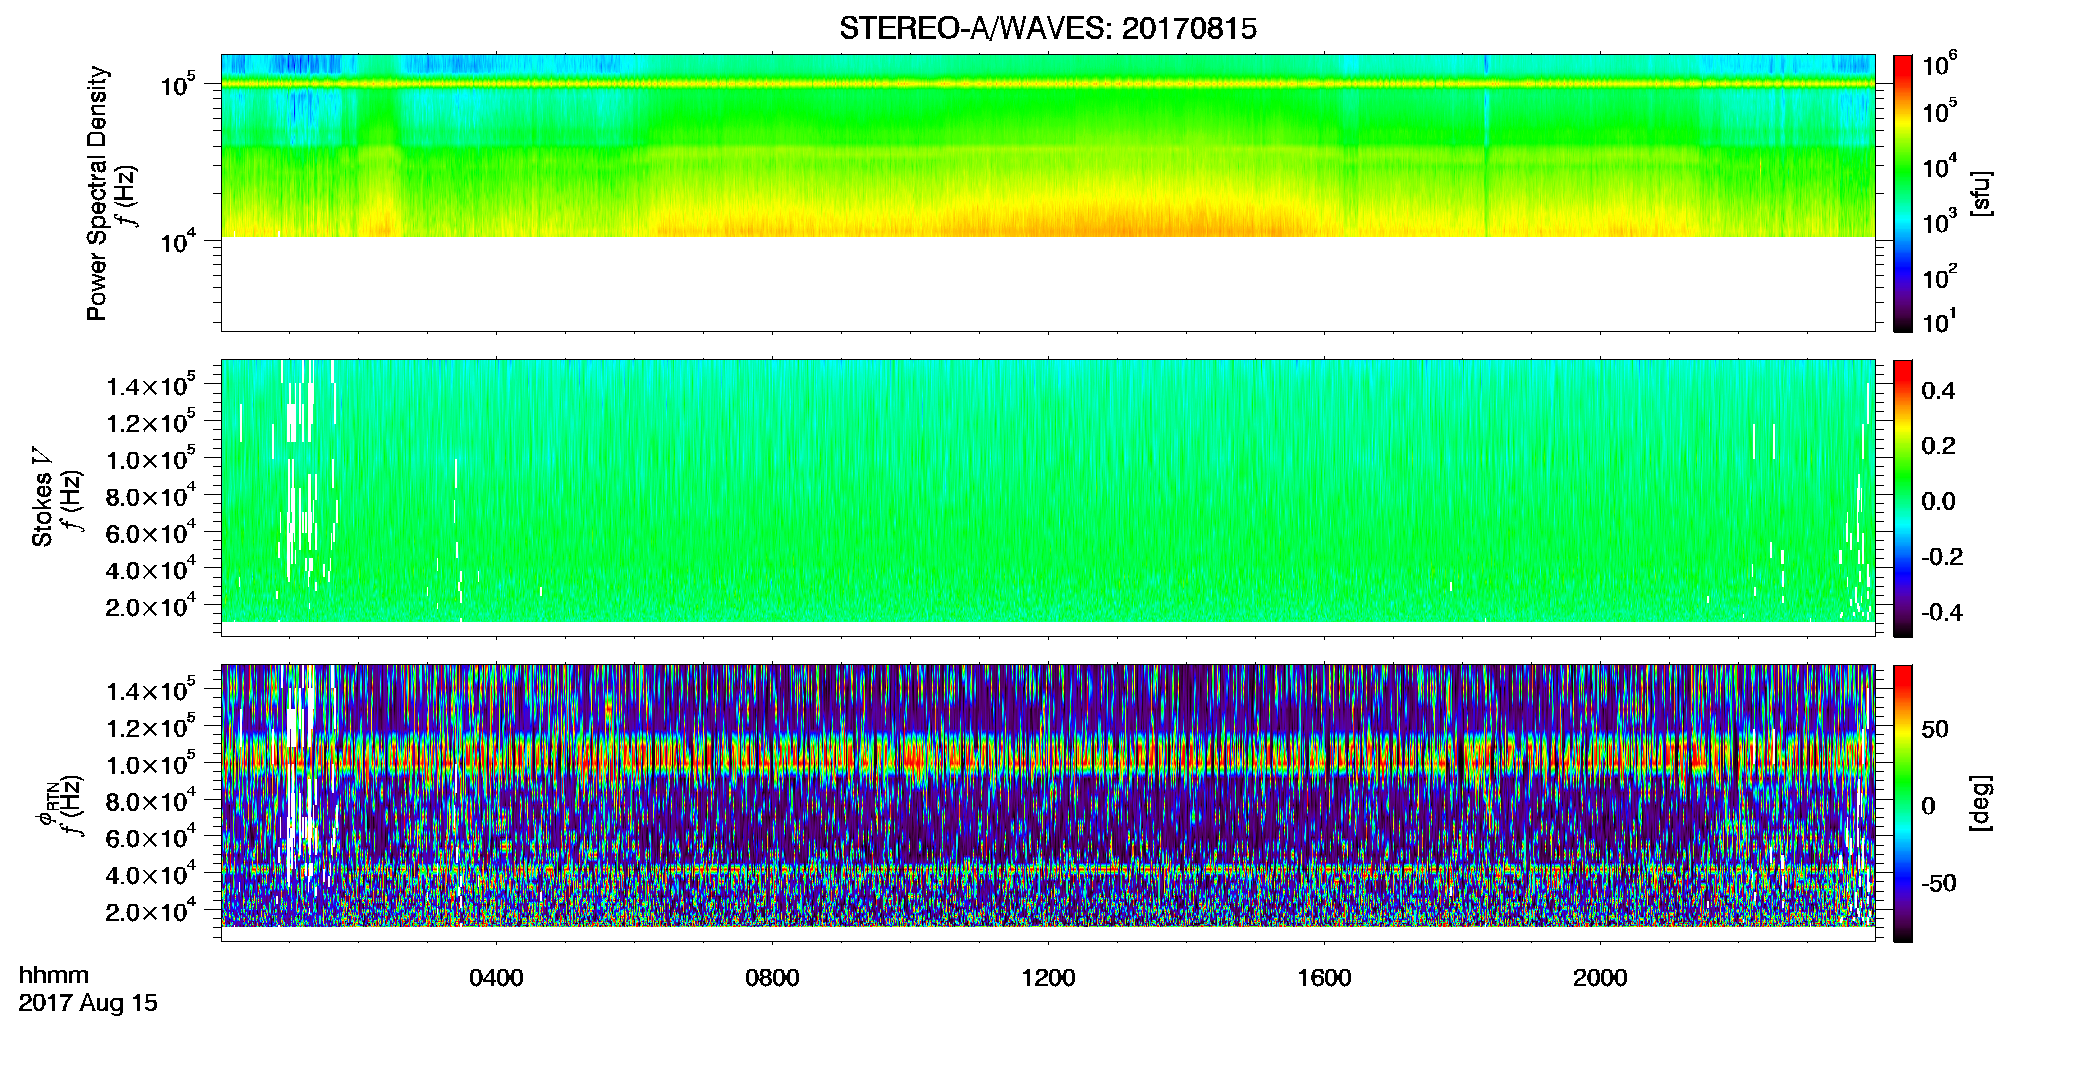Select the 1600 time axis label
The width and height of the screenshot is (2096, 1080).
coord(1324,977)
